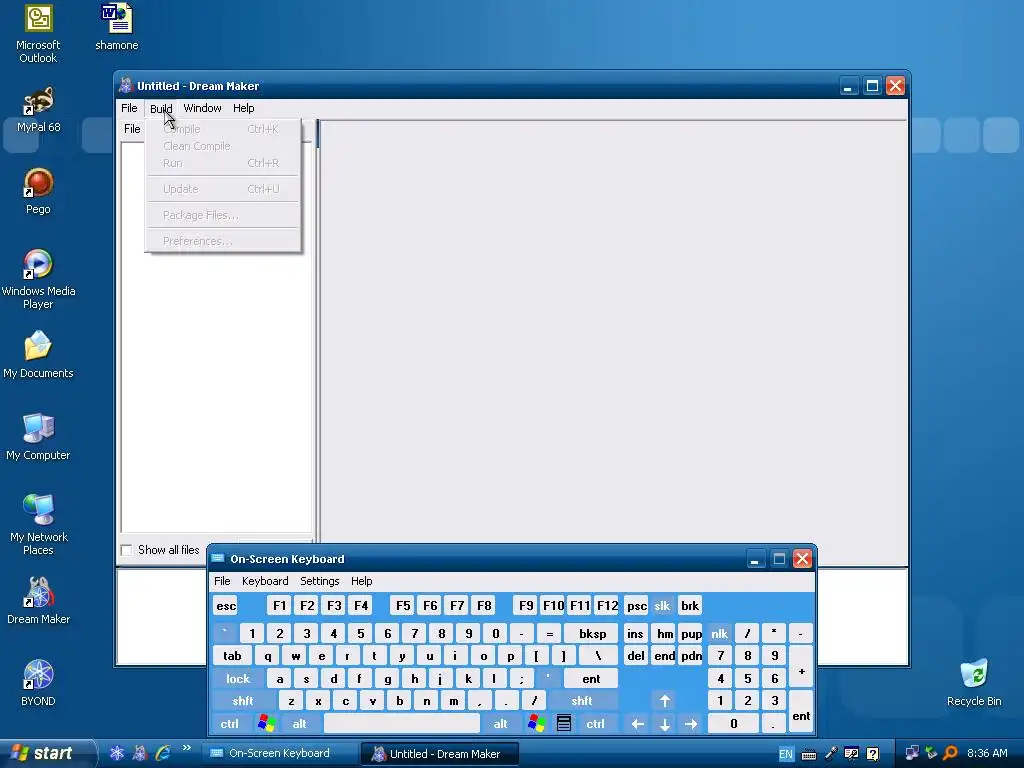This screenshot has width=1024, height=768.
Task: Select the File tab in file panel
Action: pos(133,129)
